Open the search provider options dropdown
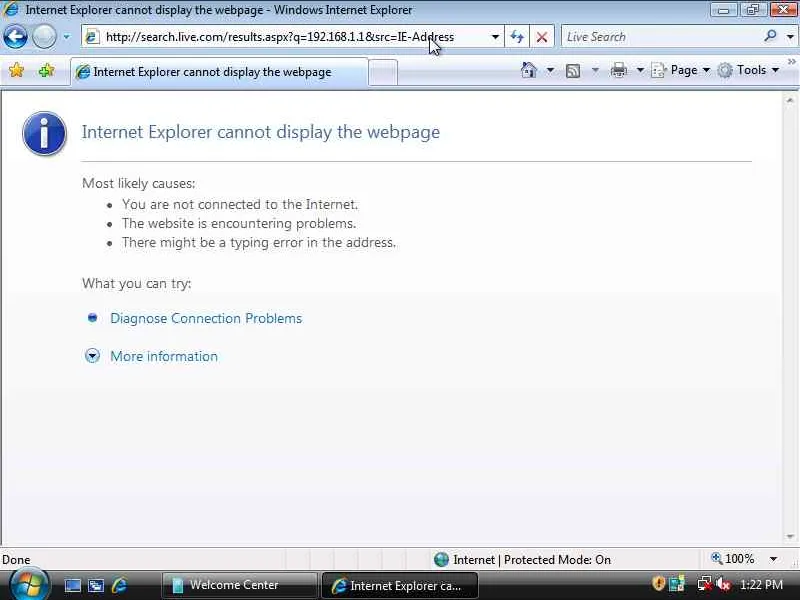This screenshot has height=600, width=800. pos(790,37)
